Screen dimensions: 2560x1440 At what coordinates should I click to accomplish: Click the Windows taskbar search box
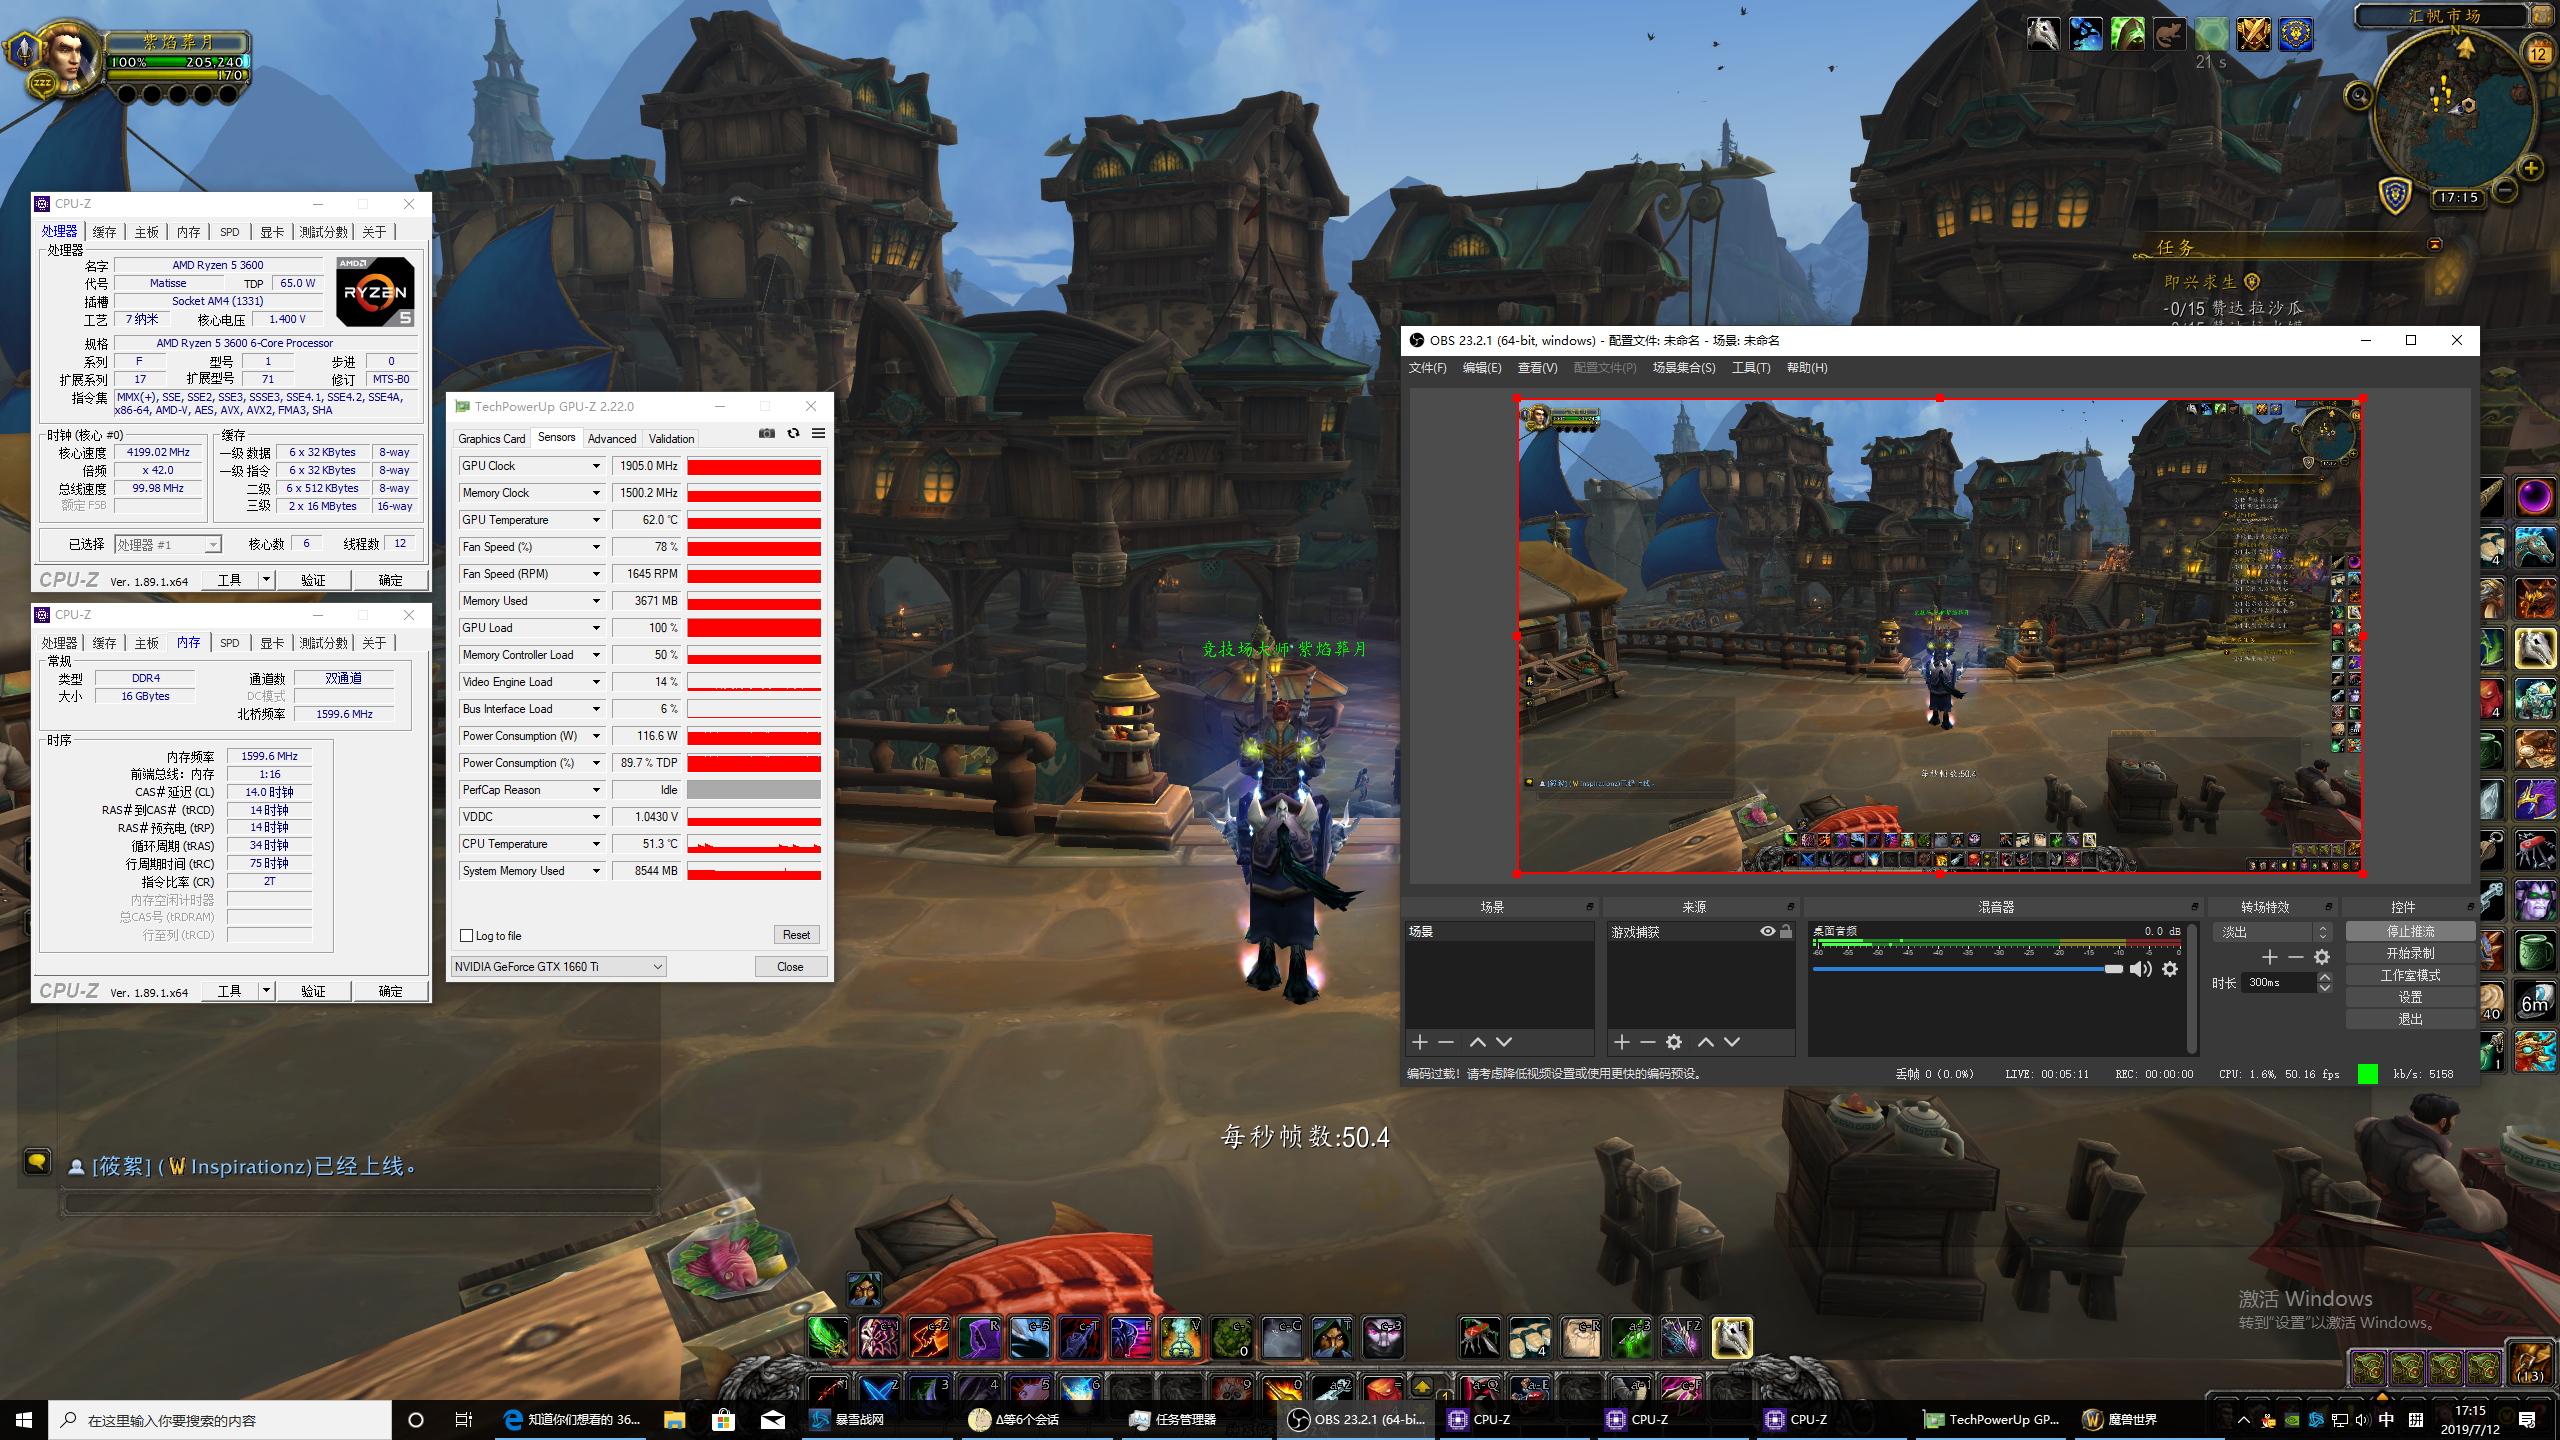point(220,1420)
